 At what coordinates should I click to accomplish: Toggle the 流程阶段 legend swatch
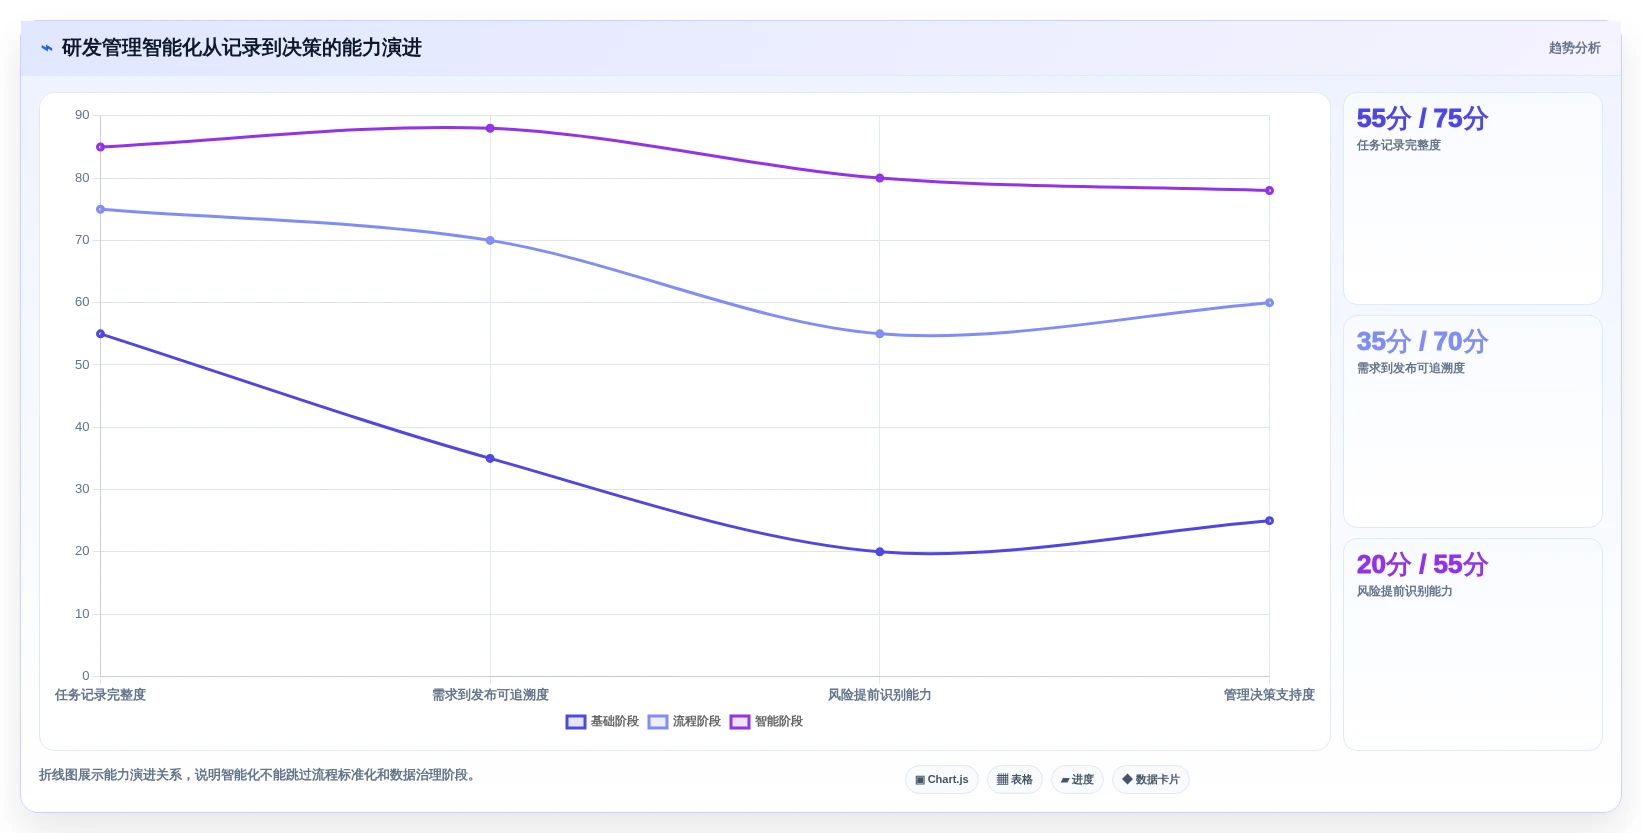658,722
